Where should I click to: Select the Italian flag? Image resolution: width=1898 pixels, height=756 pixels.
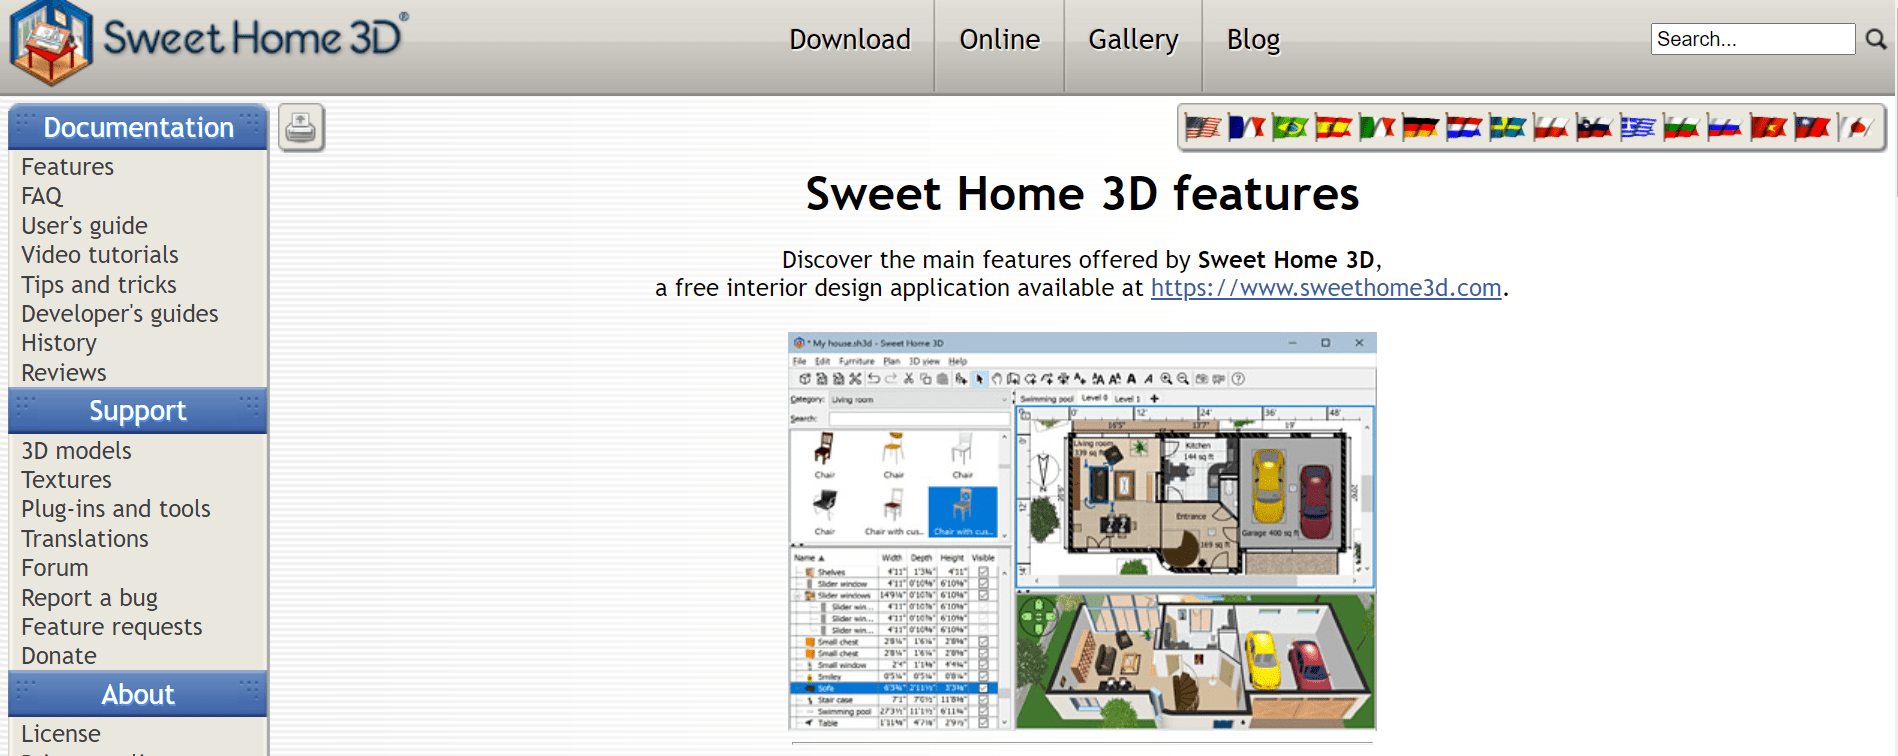1377,128
